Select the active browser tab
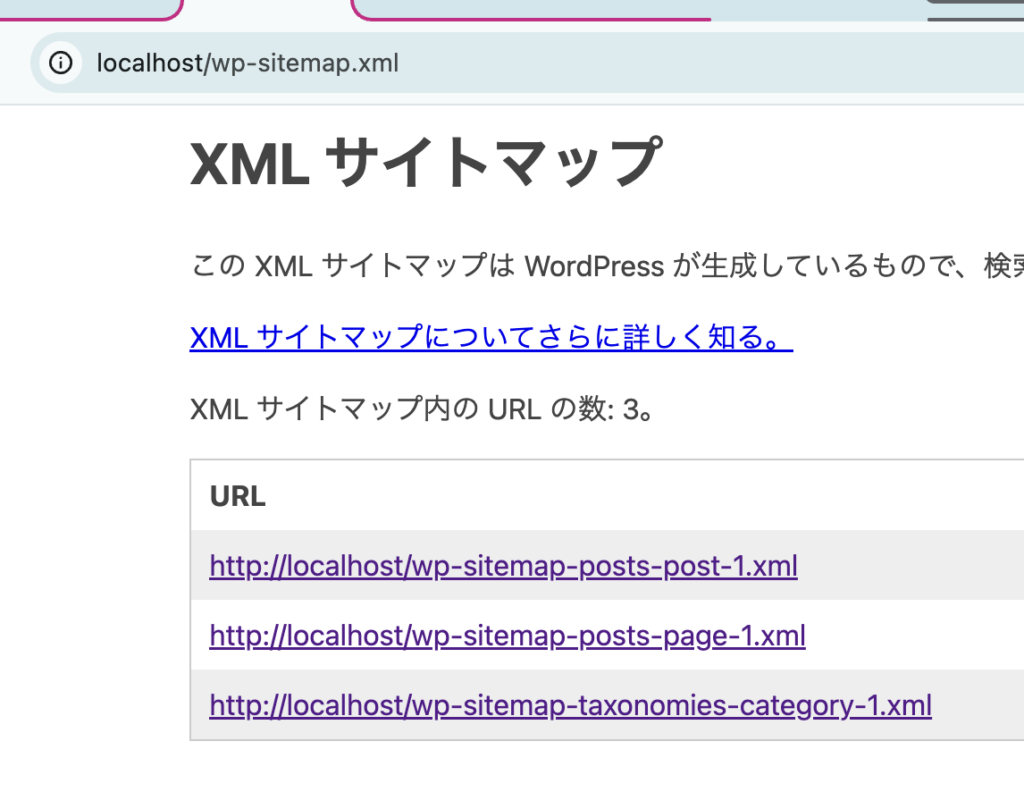The image size is (1024, 792). click(265, 8)
